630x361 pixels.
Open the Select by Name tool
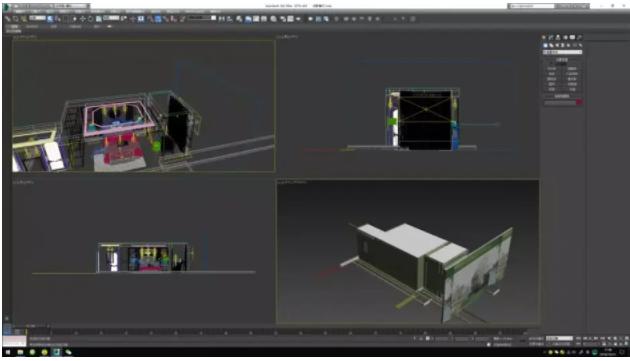58,19
